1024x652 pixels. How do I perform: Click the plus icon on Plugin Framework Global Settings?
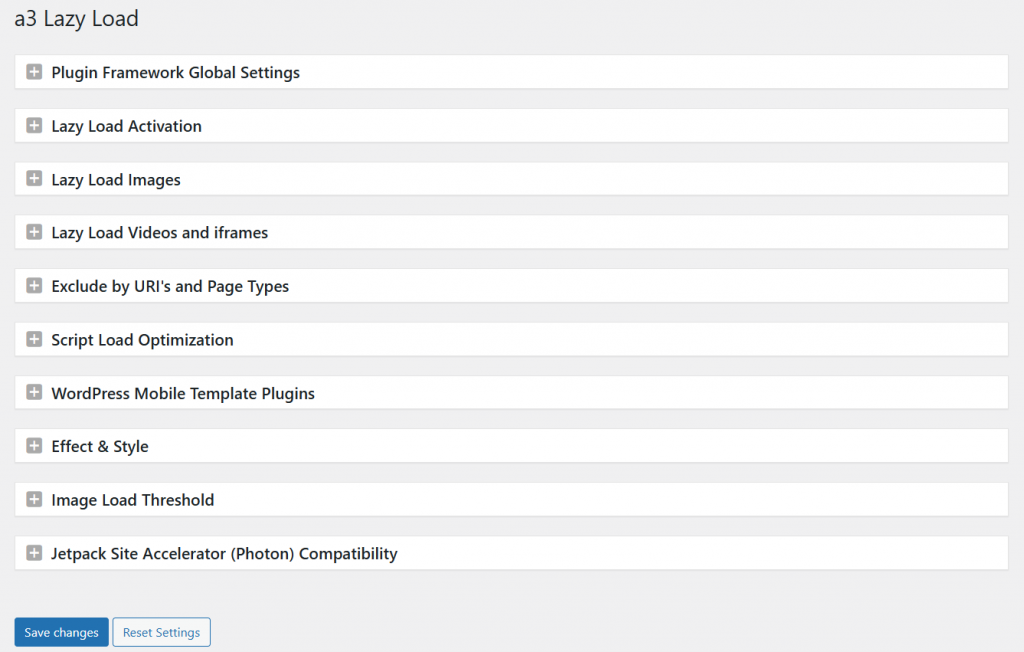(35, 72)
